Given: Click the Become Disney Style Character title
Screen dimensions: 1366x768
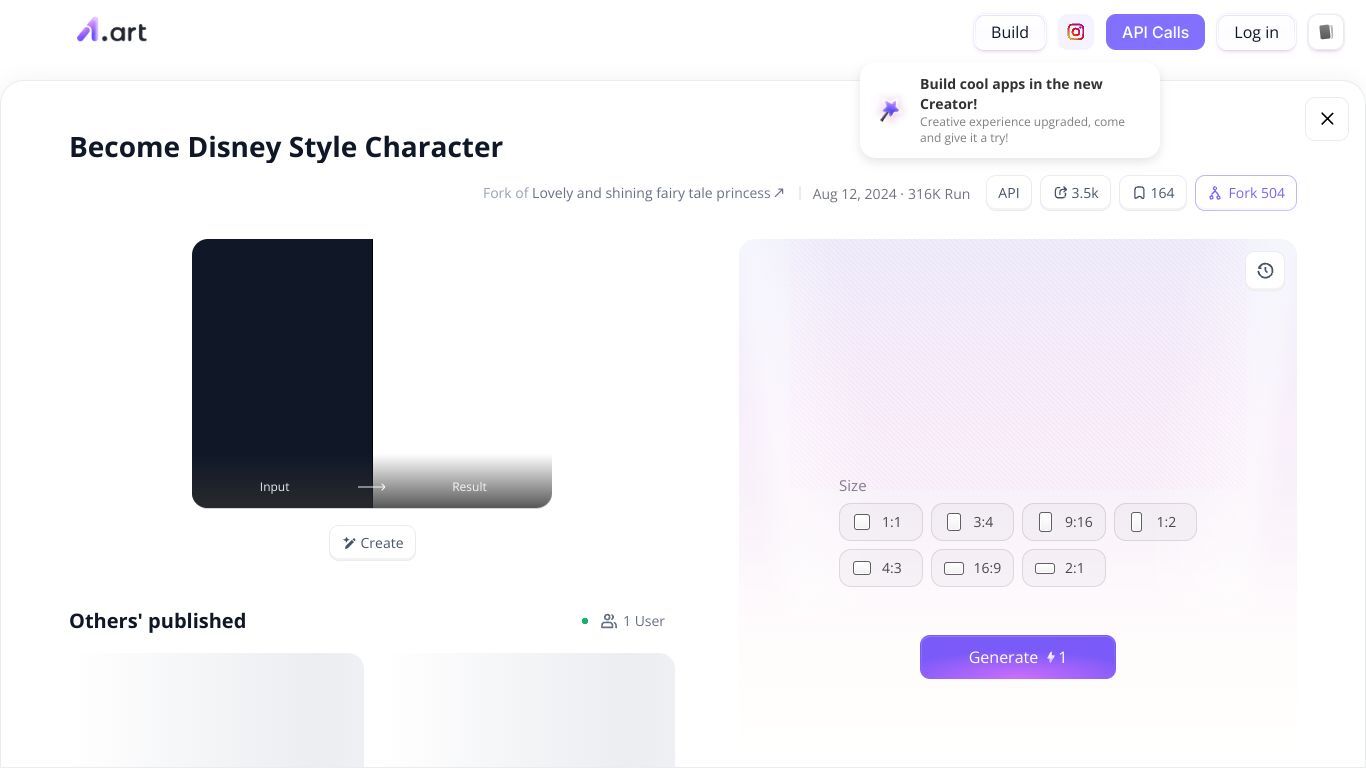Looking at the screenshot, I should point(286,147).
